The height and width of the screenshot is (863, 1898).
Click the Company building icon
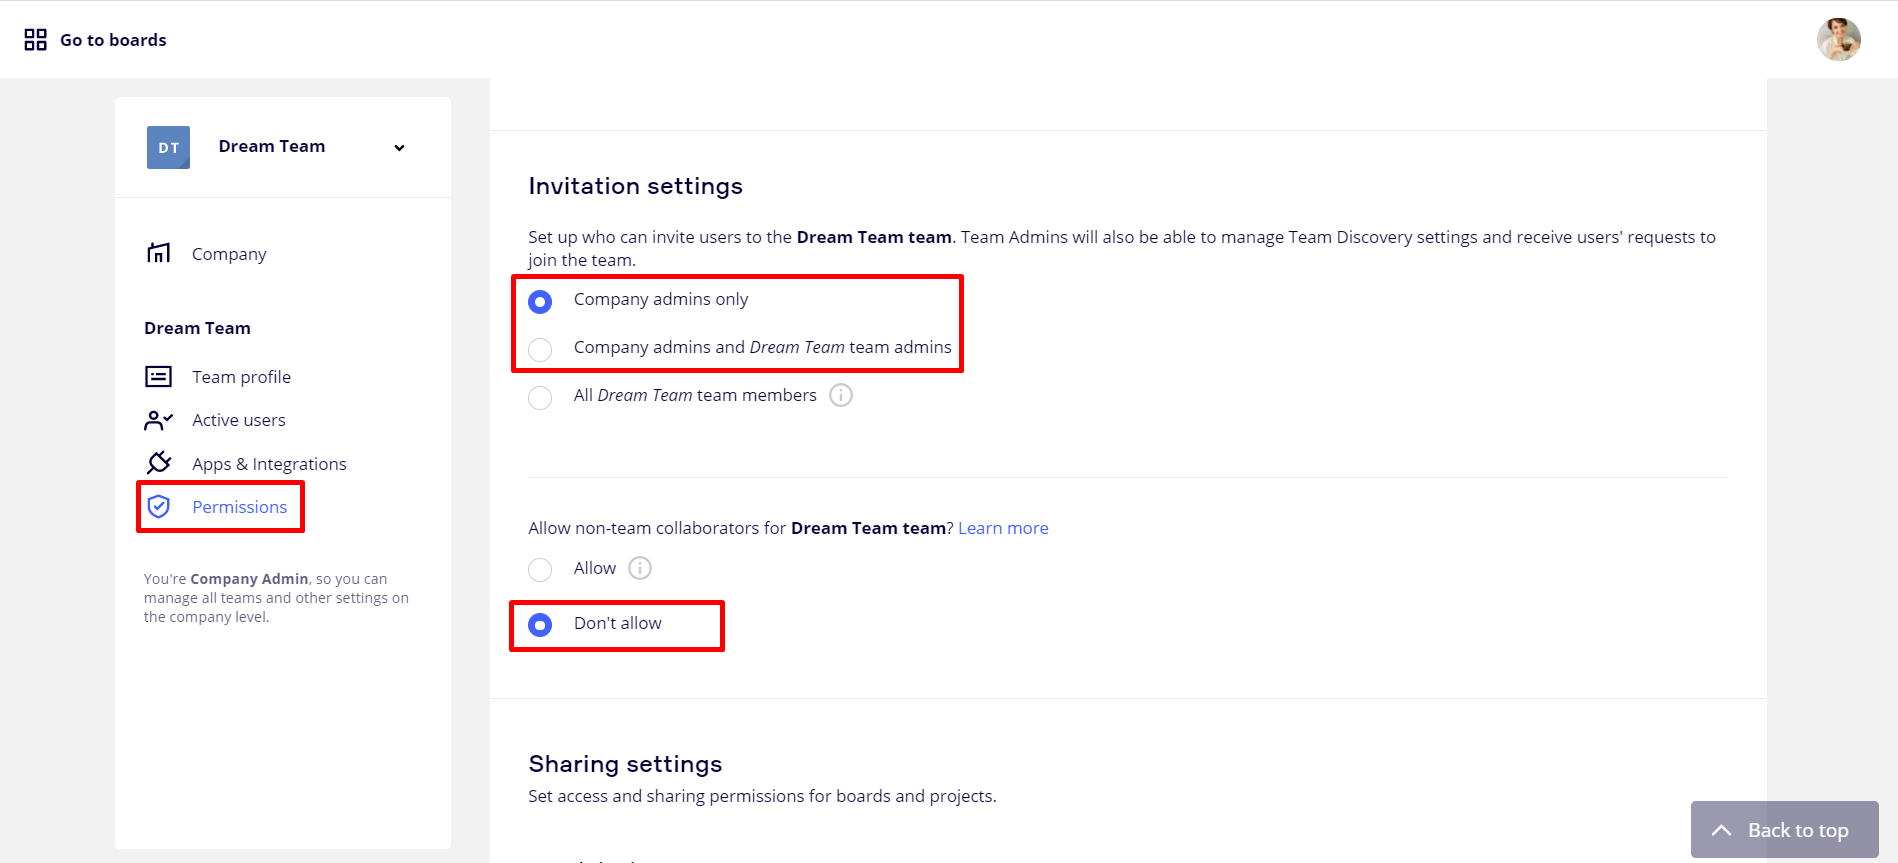point(159,253)
